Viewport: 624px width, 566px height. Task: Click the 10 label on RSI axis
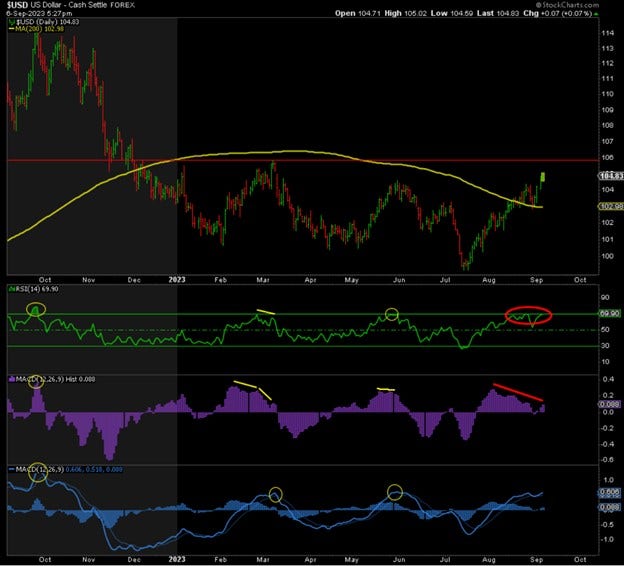pyautogui.click(x=605, y=361)
